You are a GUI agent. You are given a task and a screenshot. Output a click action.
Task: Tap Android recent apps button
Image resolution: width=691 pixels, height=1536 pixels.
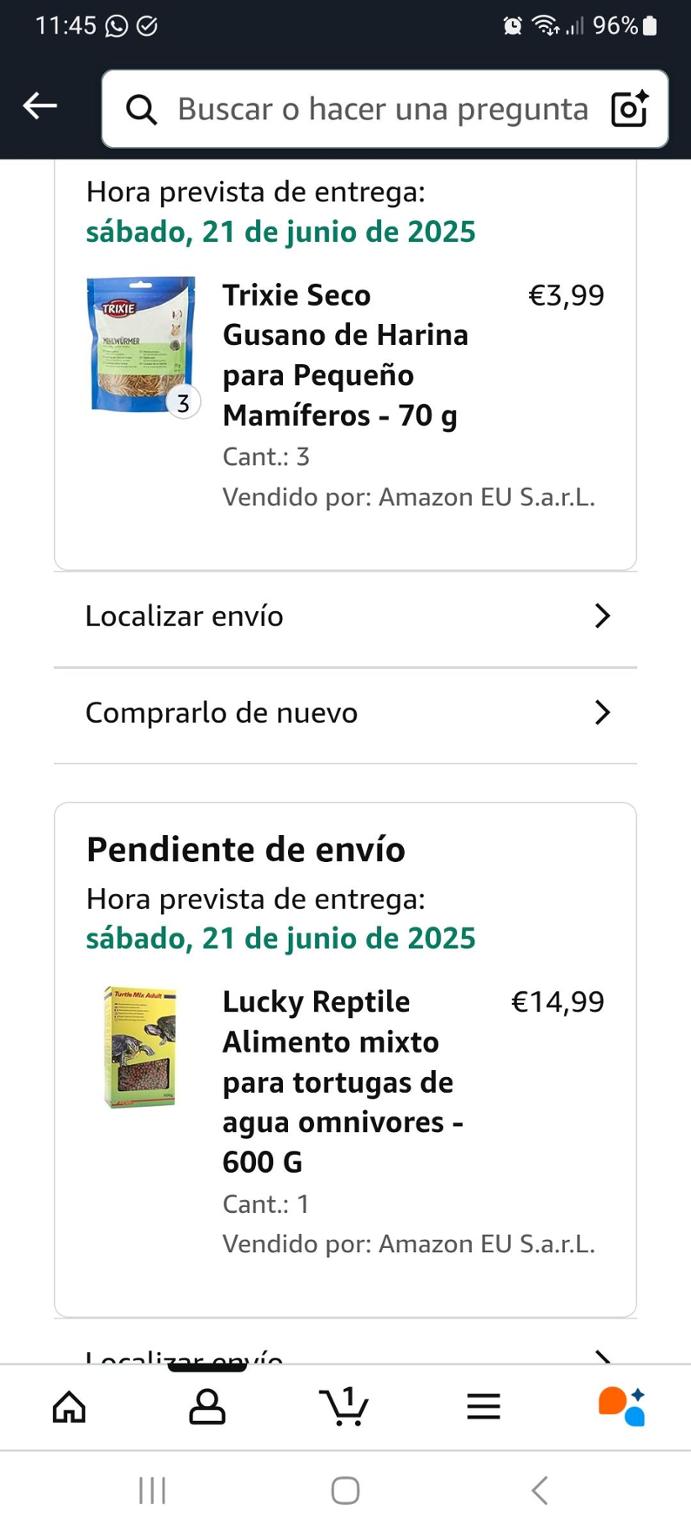point(152,1491)
